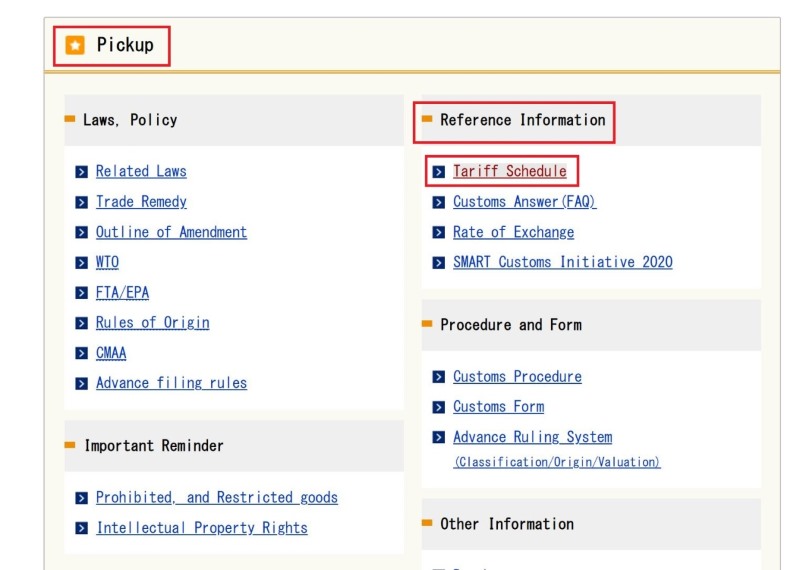Go to Trade Remedy page
This screenshot has width=800, height=570.
pyautogui.click(x=141, y=202)
